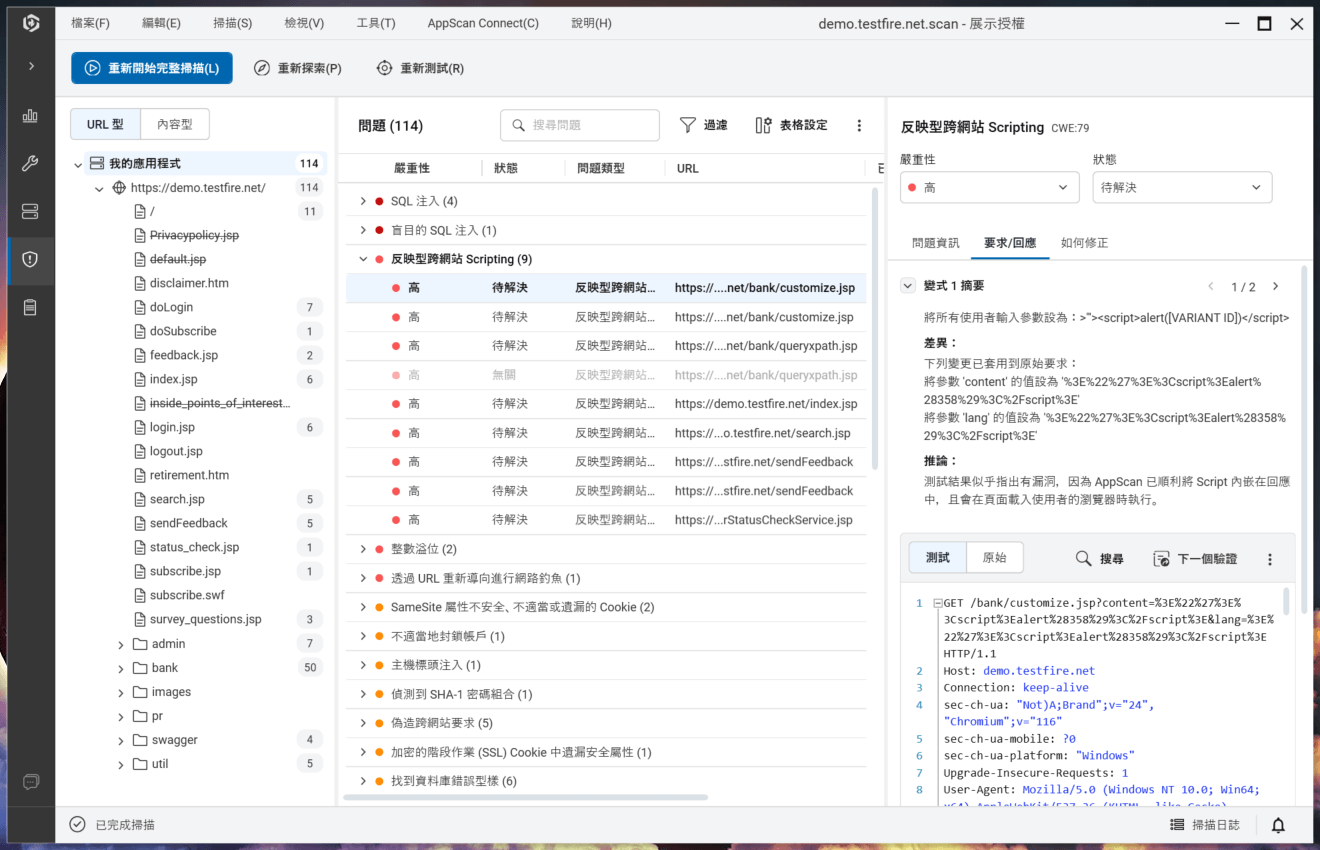This screenshot has width=1320, height=850.
Task: Select the demo.testfire.net/index.jsp issue row
Action: click(606, 404)
